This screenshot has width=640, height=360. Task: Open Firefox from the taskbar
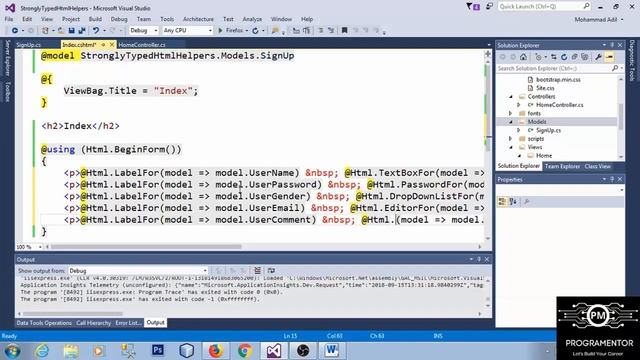tap(216, 351)
